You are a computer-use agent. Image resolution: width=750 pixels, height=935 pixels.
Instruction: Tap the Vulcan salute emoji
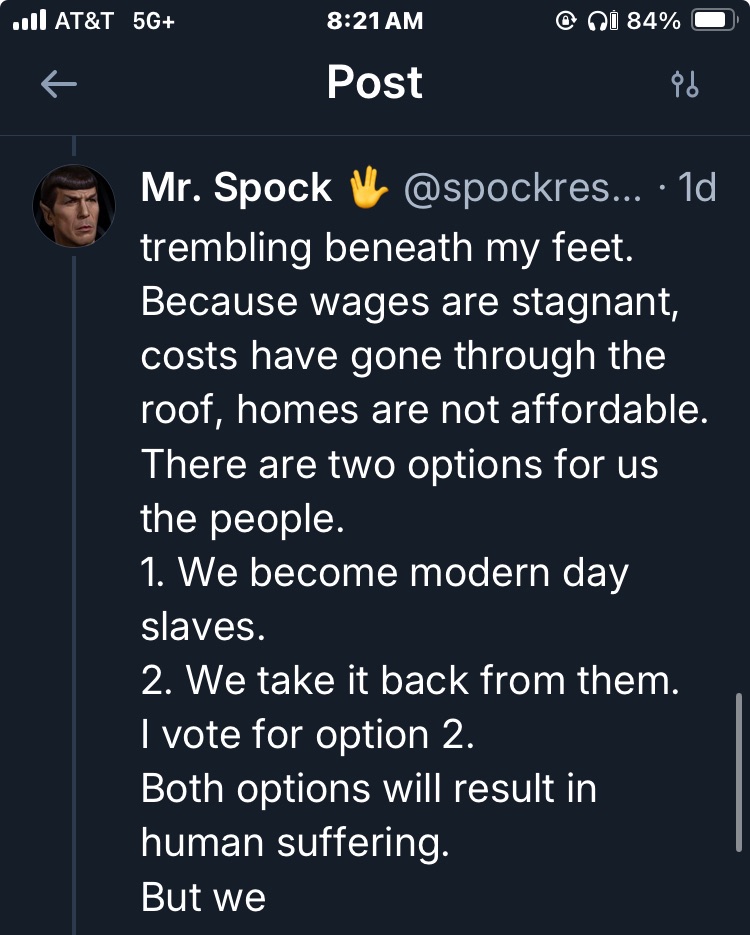coord(367,188)
